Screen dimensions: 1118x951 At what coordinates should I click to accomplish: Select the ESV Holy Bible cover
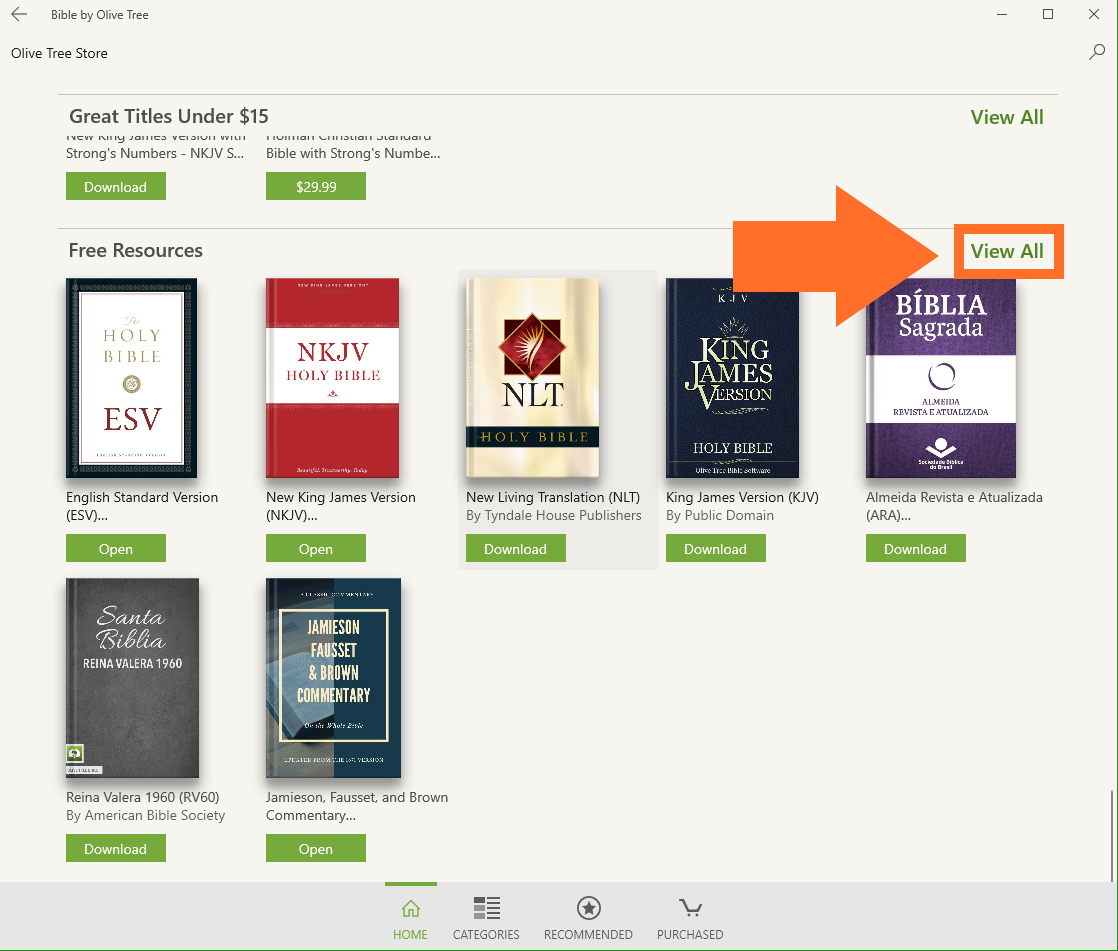[x=132, y=378]
